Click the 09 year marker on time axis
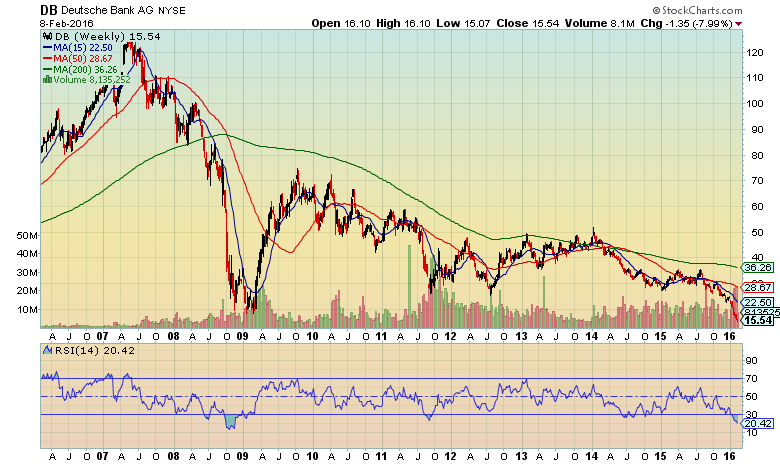The height and width of the screenshot is (465, 780). pyautogui.click(x=242, y=337)
